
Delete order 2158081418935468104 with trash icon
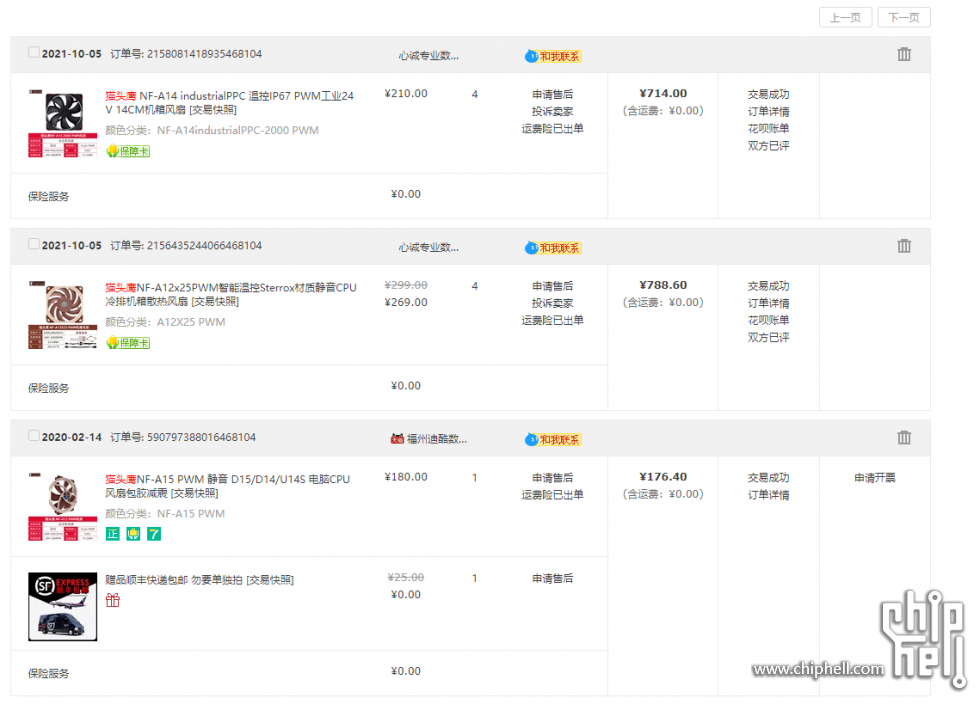(904, 54)
